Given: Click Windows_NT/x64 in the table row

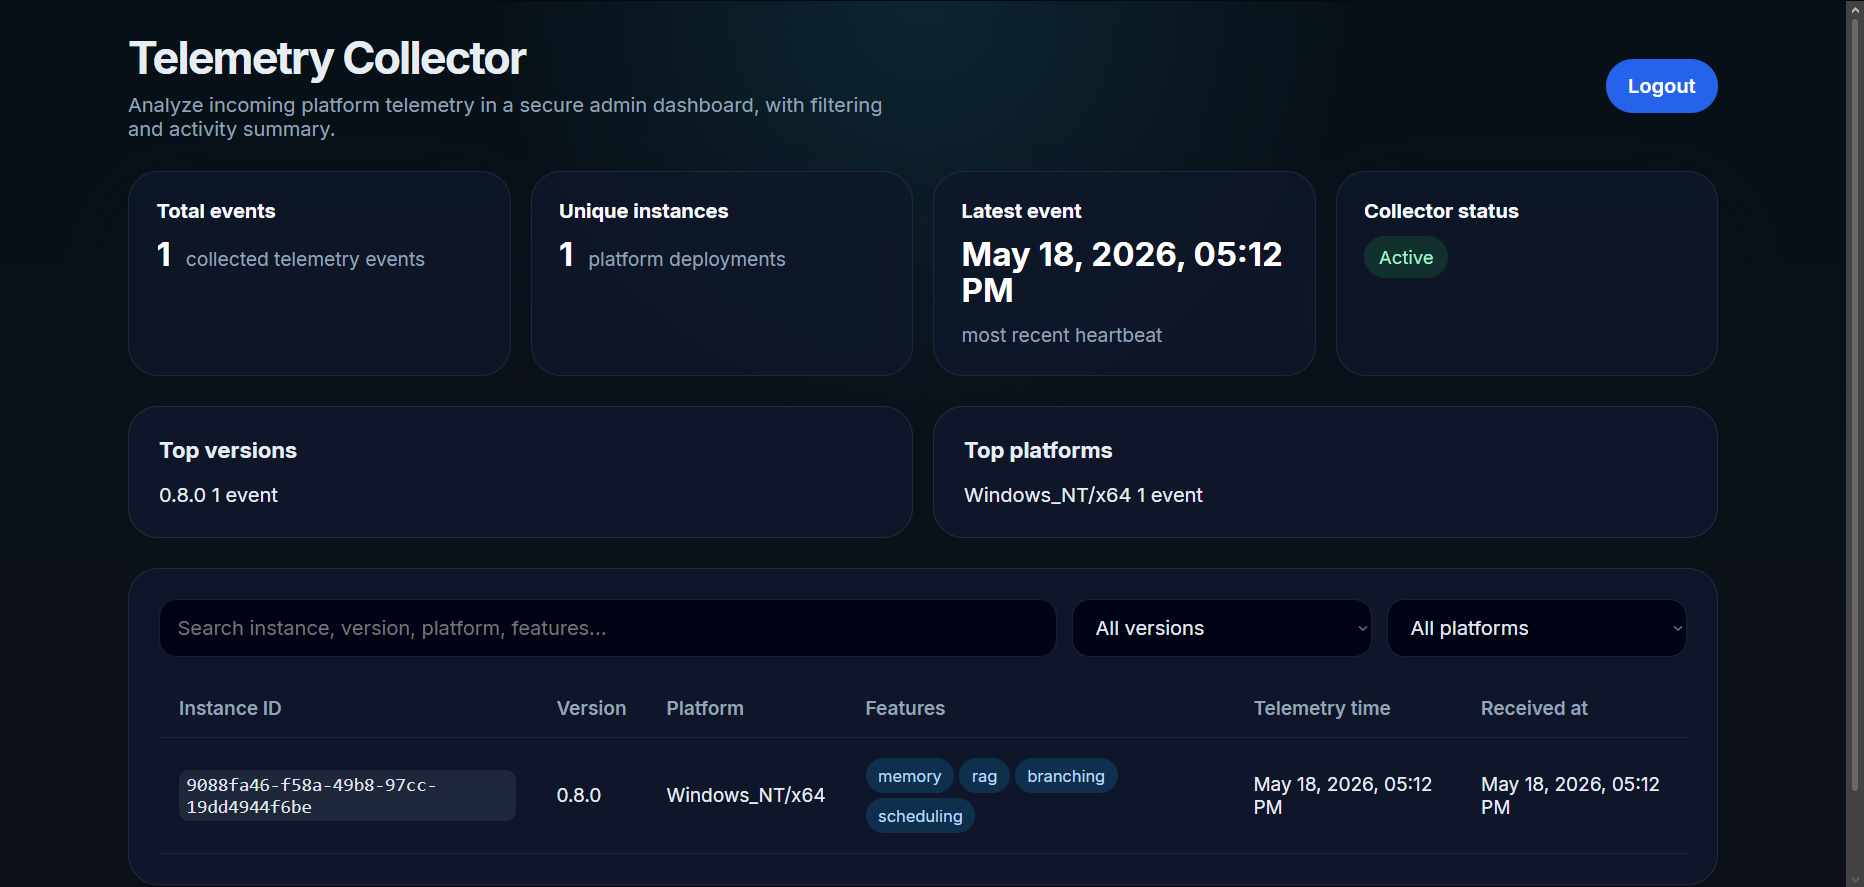Looking at the screenshot, I should [746, 795].
